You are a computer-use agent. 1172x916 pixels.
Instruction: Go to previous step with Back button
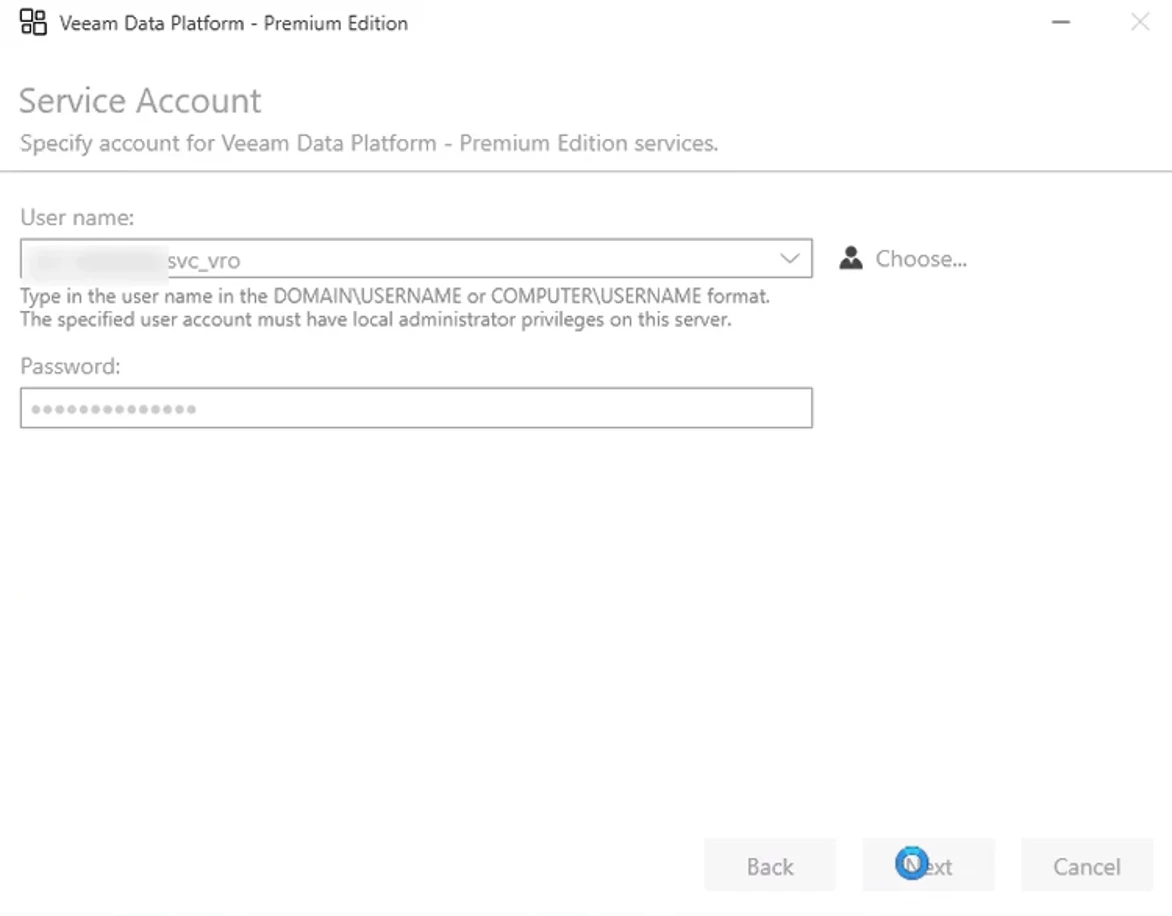(x=770, y=865)
